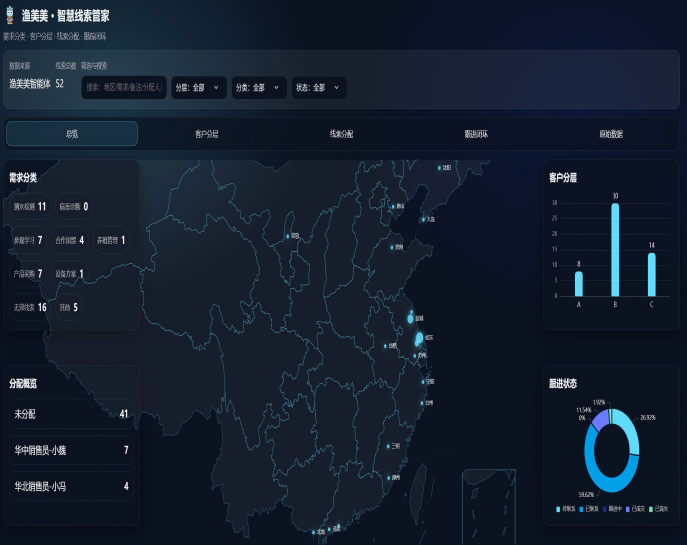Click the 参观学习 category chip
This screenshot has width=687, height=545.
tap(28, 240)
